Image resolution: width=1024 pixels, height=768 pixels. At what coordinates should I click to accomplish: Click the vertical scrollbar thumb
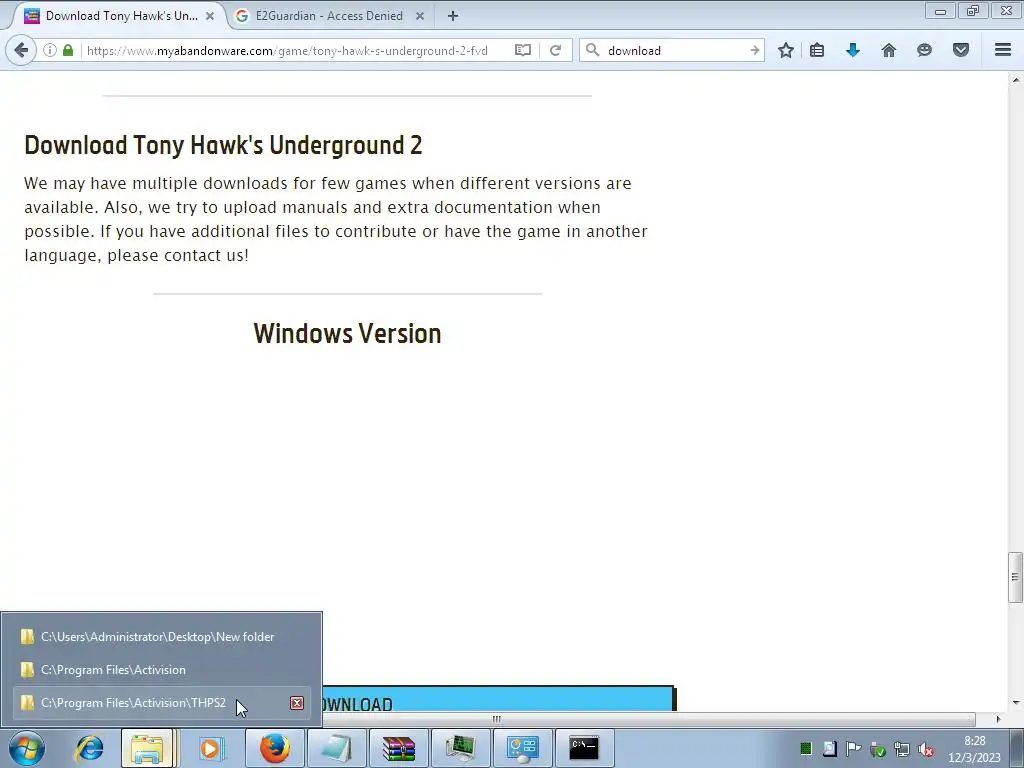pos(1015,577)
